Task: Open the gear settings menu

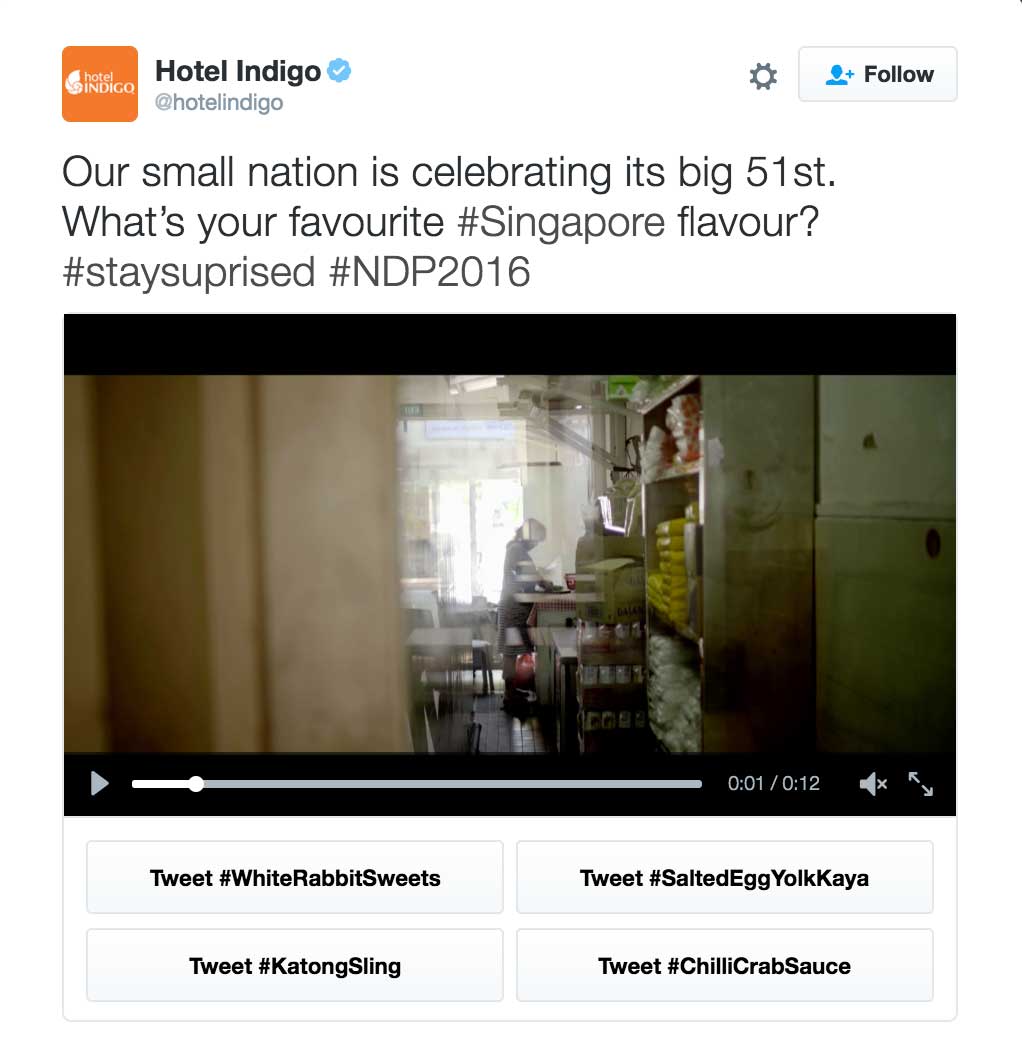Action: click(x=763, y=76)
